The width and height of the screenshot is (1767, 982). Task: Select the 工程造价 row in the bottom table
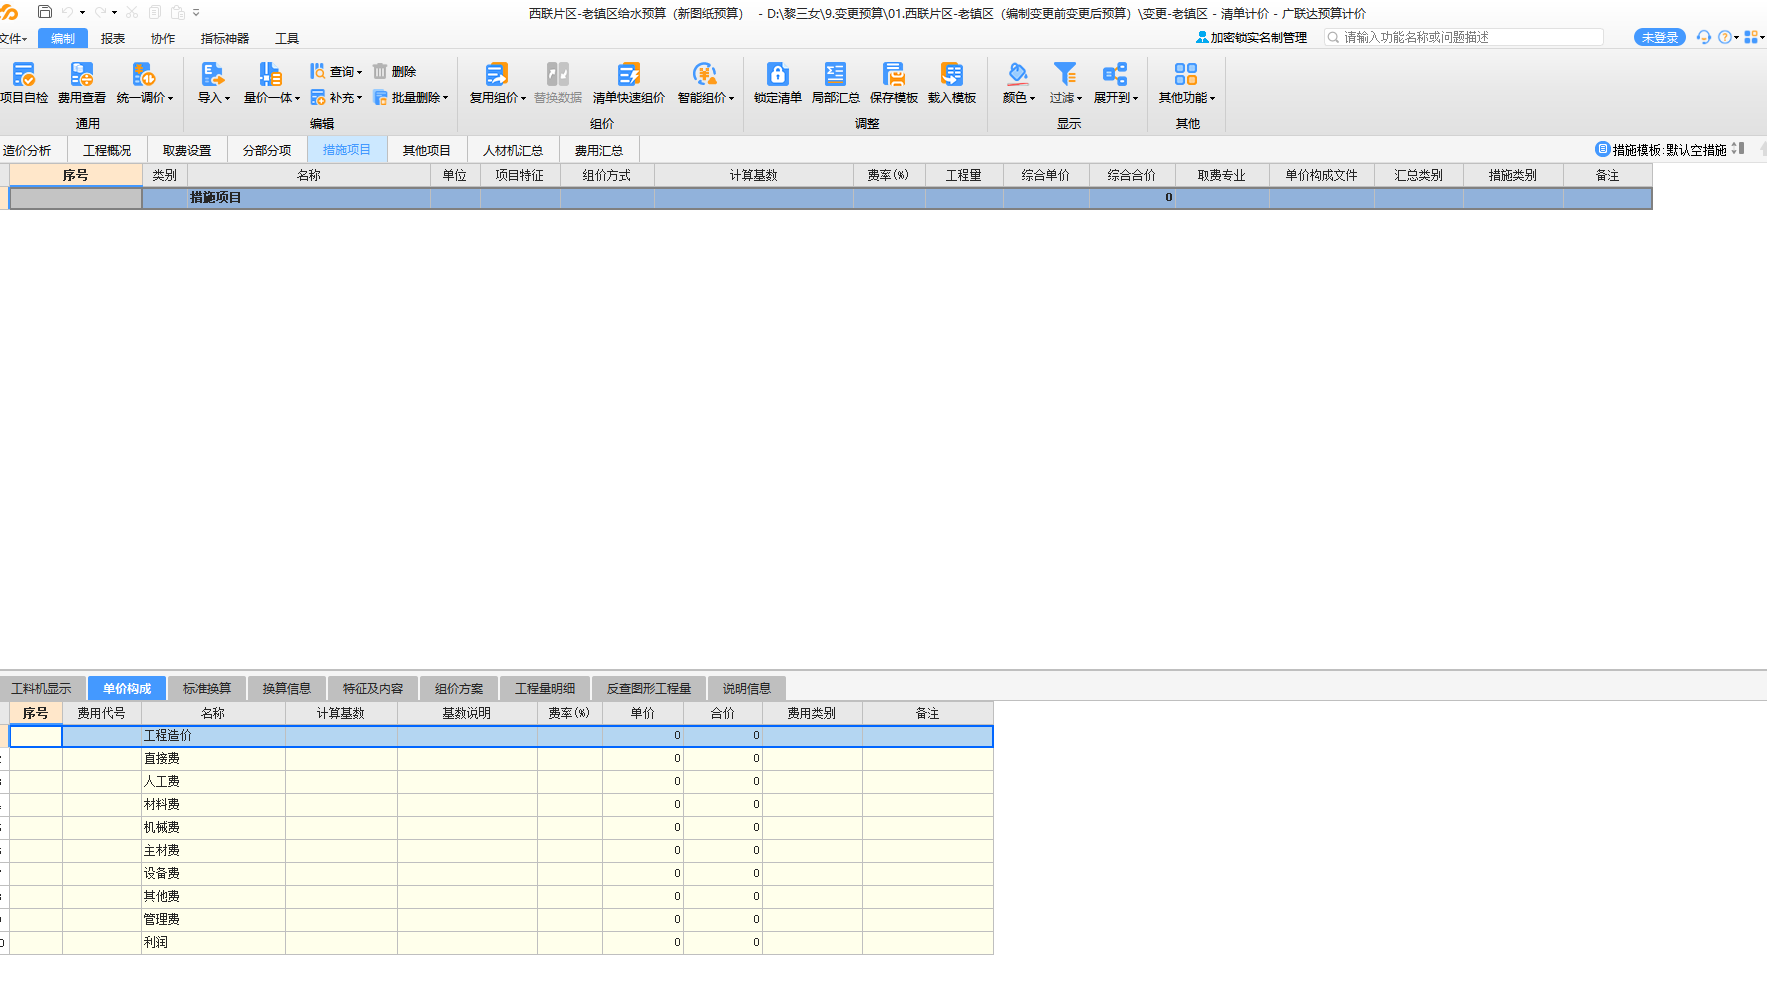coord(501,736)
